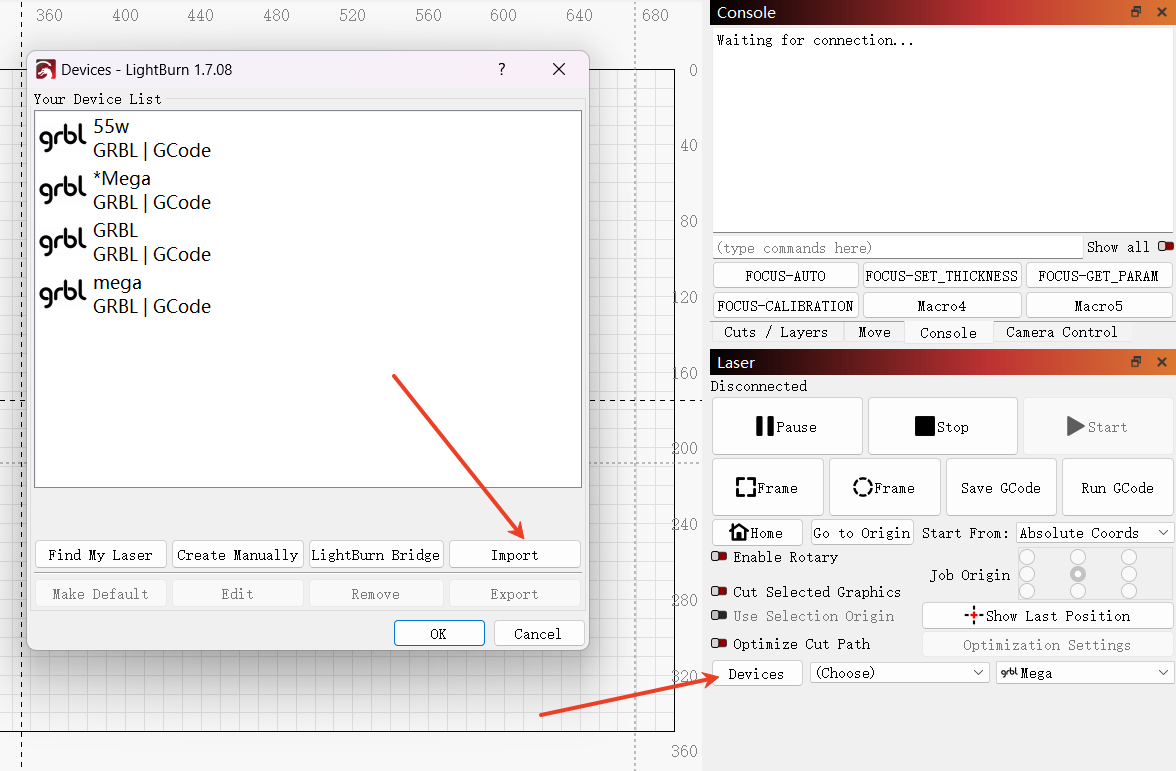Screen dimensions: 1176x771
Task: Click the Run GCode button
Action: tap(1118, 488)
